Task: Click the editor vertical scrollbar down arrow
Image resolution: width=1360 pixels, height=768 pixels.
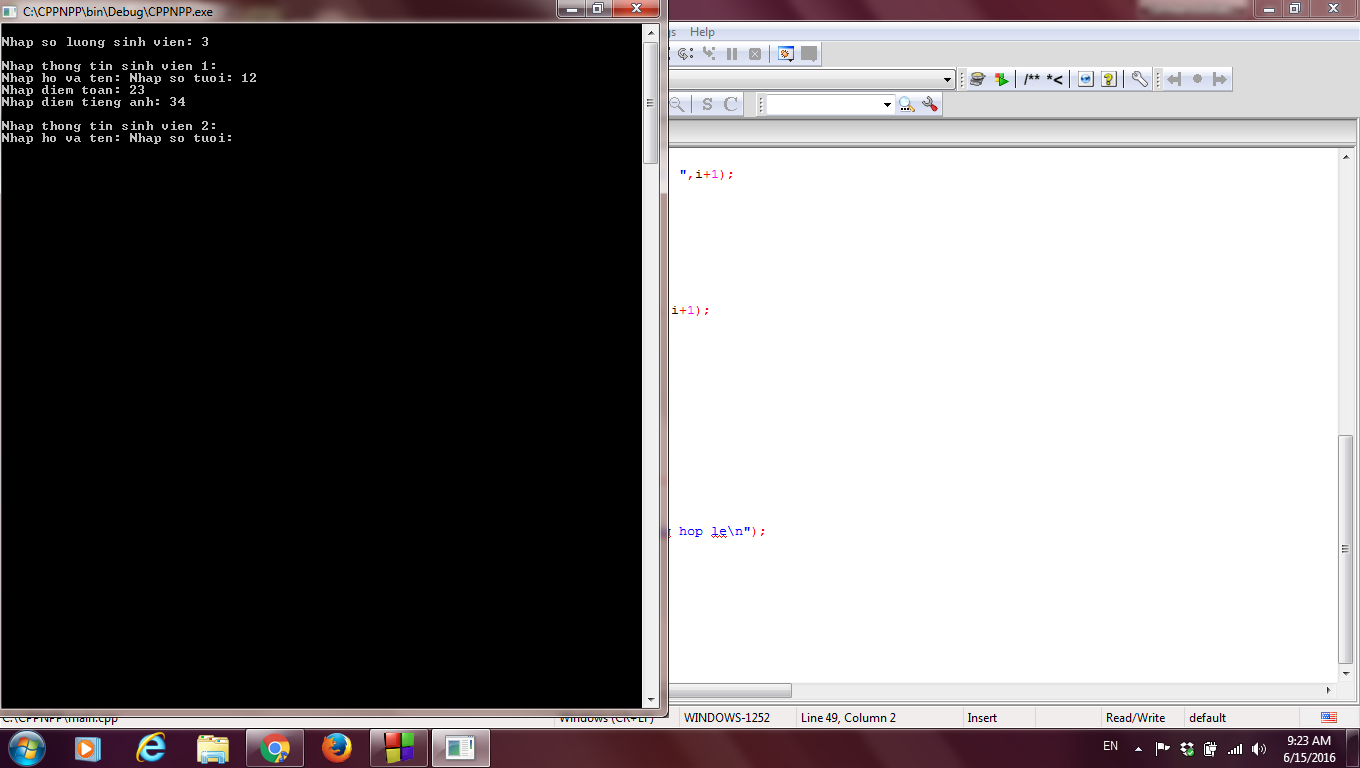Action: click(x=1346, y=672)
